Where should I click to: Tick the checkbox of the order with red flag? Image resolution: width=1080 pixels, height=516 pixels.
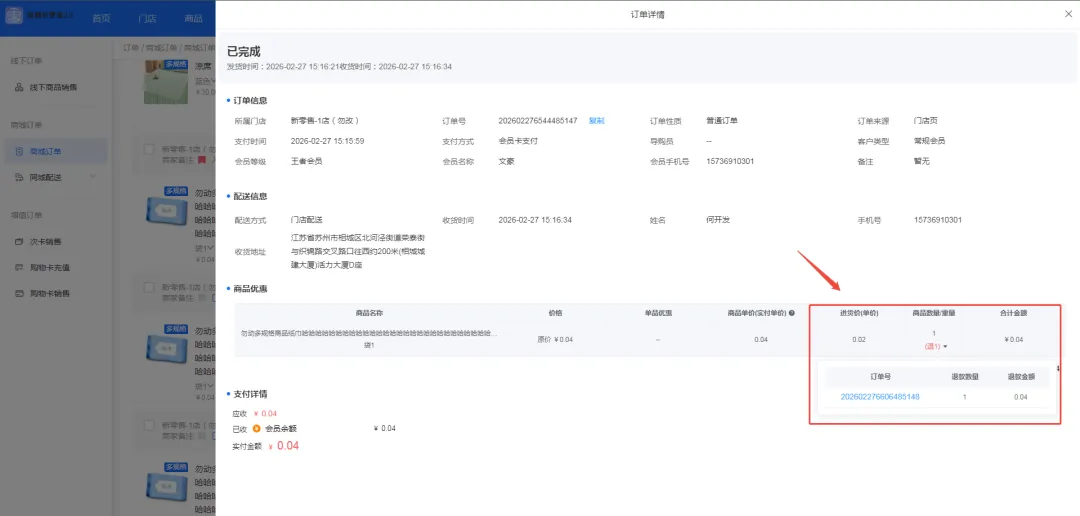[x=149, y=149]
